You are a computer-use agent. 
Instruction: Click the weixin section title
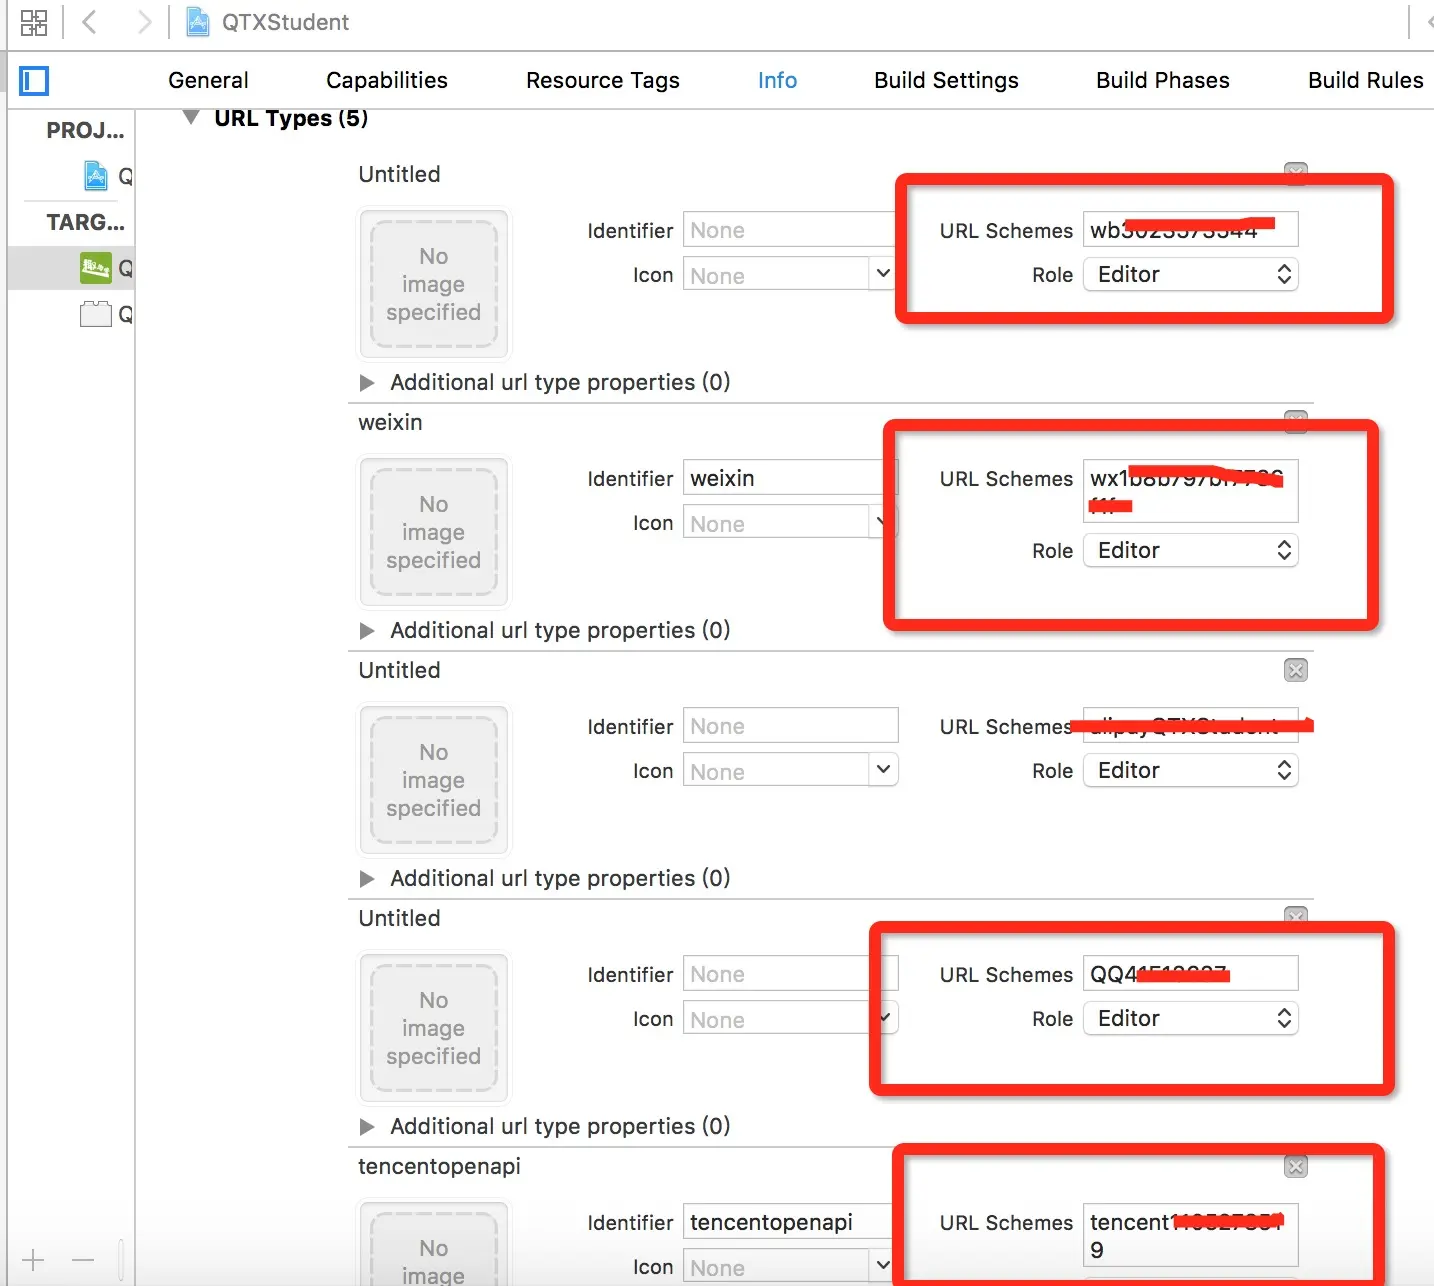click(x=390, y=422)
